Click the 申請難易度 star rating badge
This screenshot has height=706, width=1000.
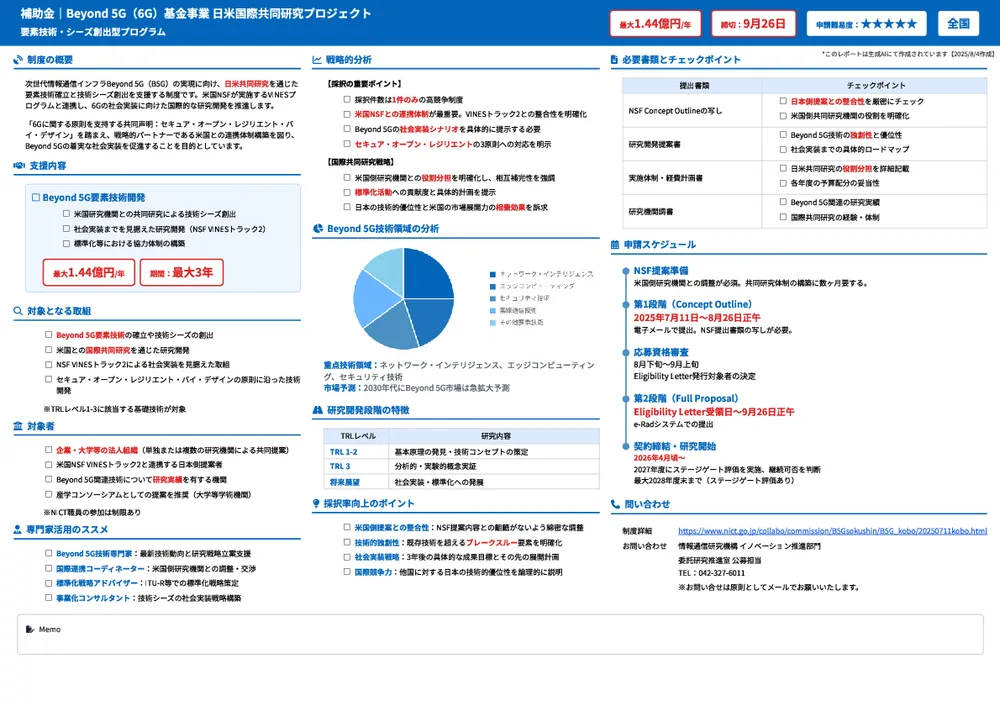[x=866, y=24]
